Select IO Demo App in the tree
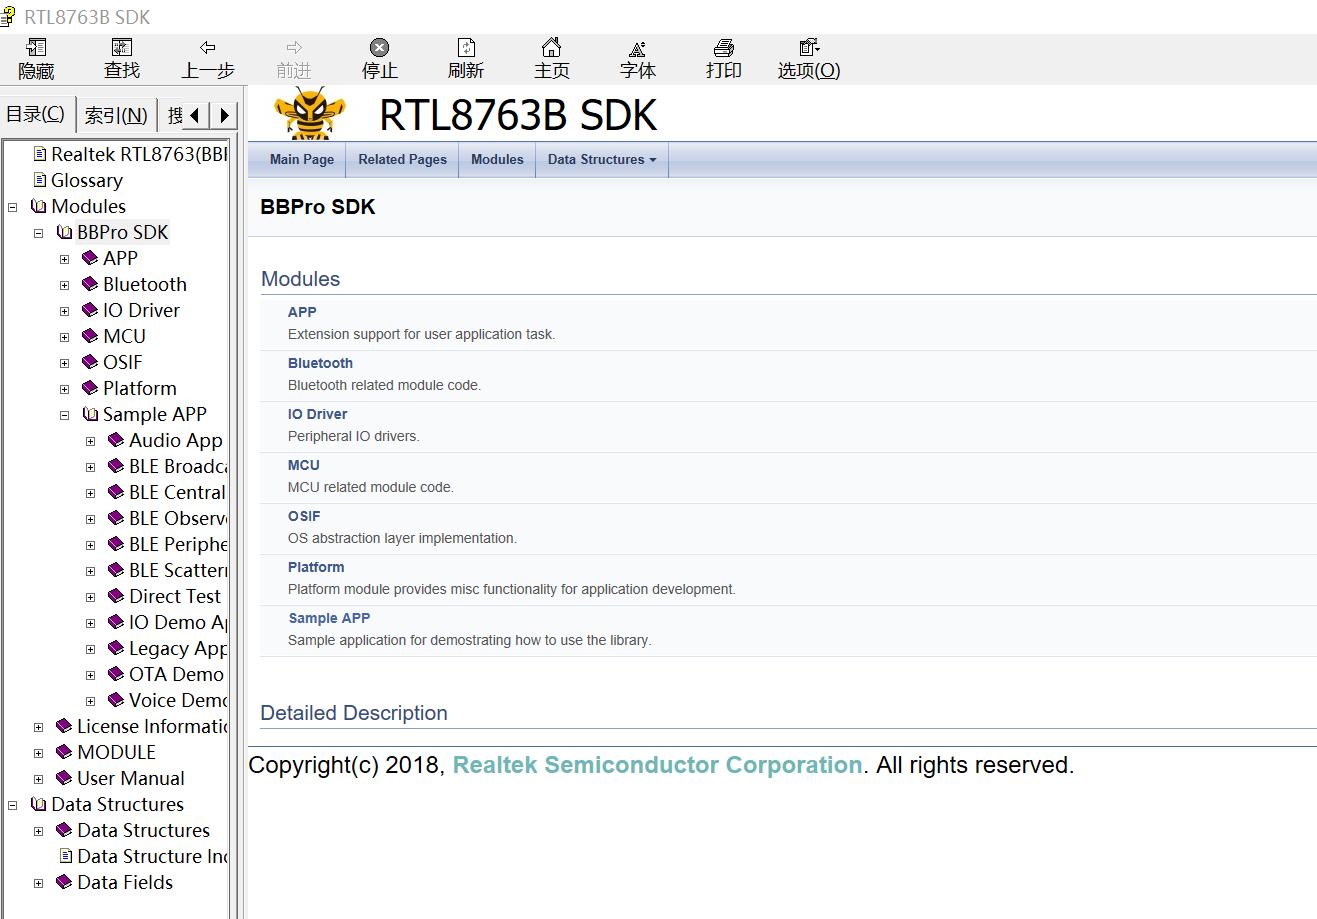Viewport: 1317px width, 919px height. tap(178, 622)
